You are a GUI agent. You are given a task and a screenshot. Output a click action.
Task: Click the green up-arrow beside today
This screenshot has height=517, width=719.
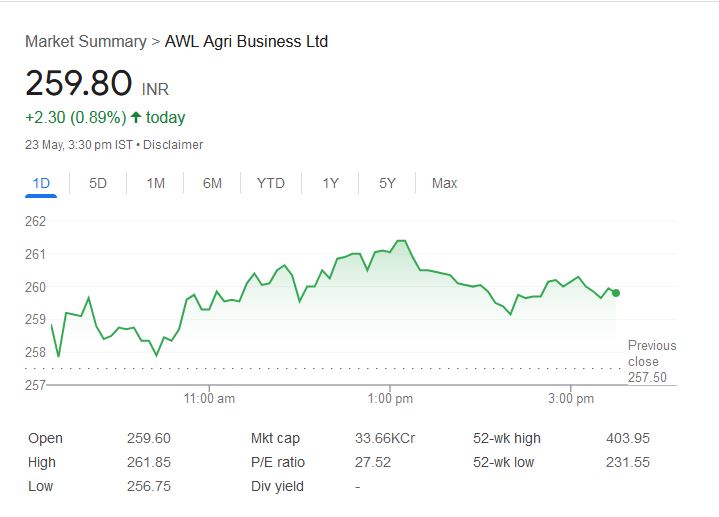click(x=136, y=118)
